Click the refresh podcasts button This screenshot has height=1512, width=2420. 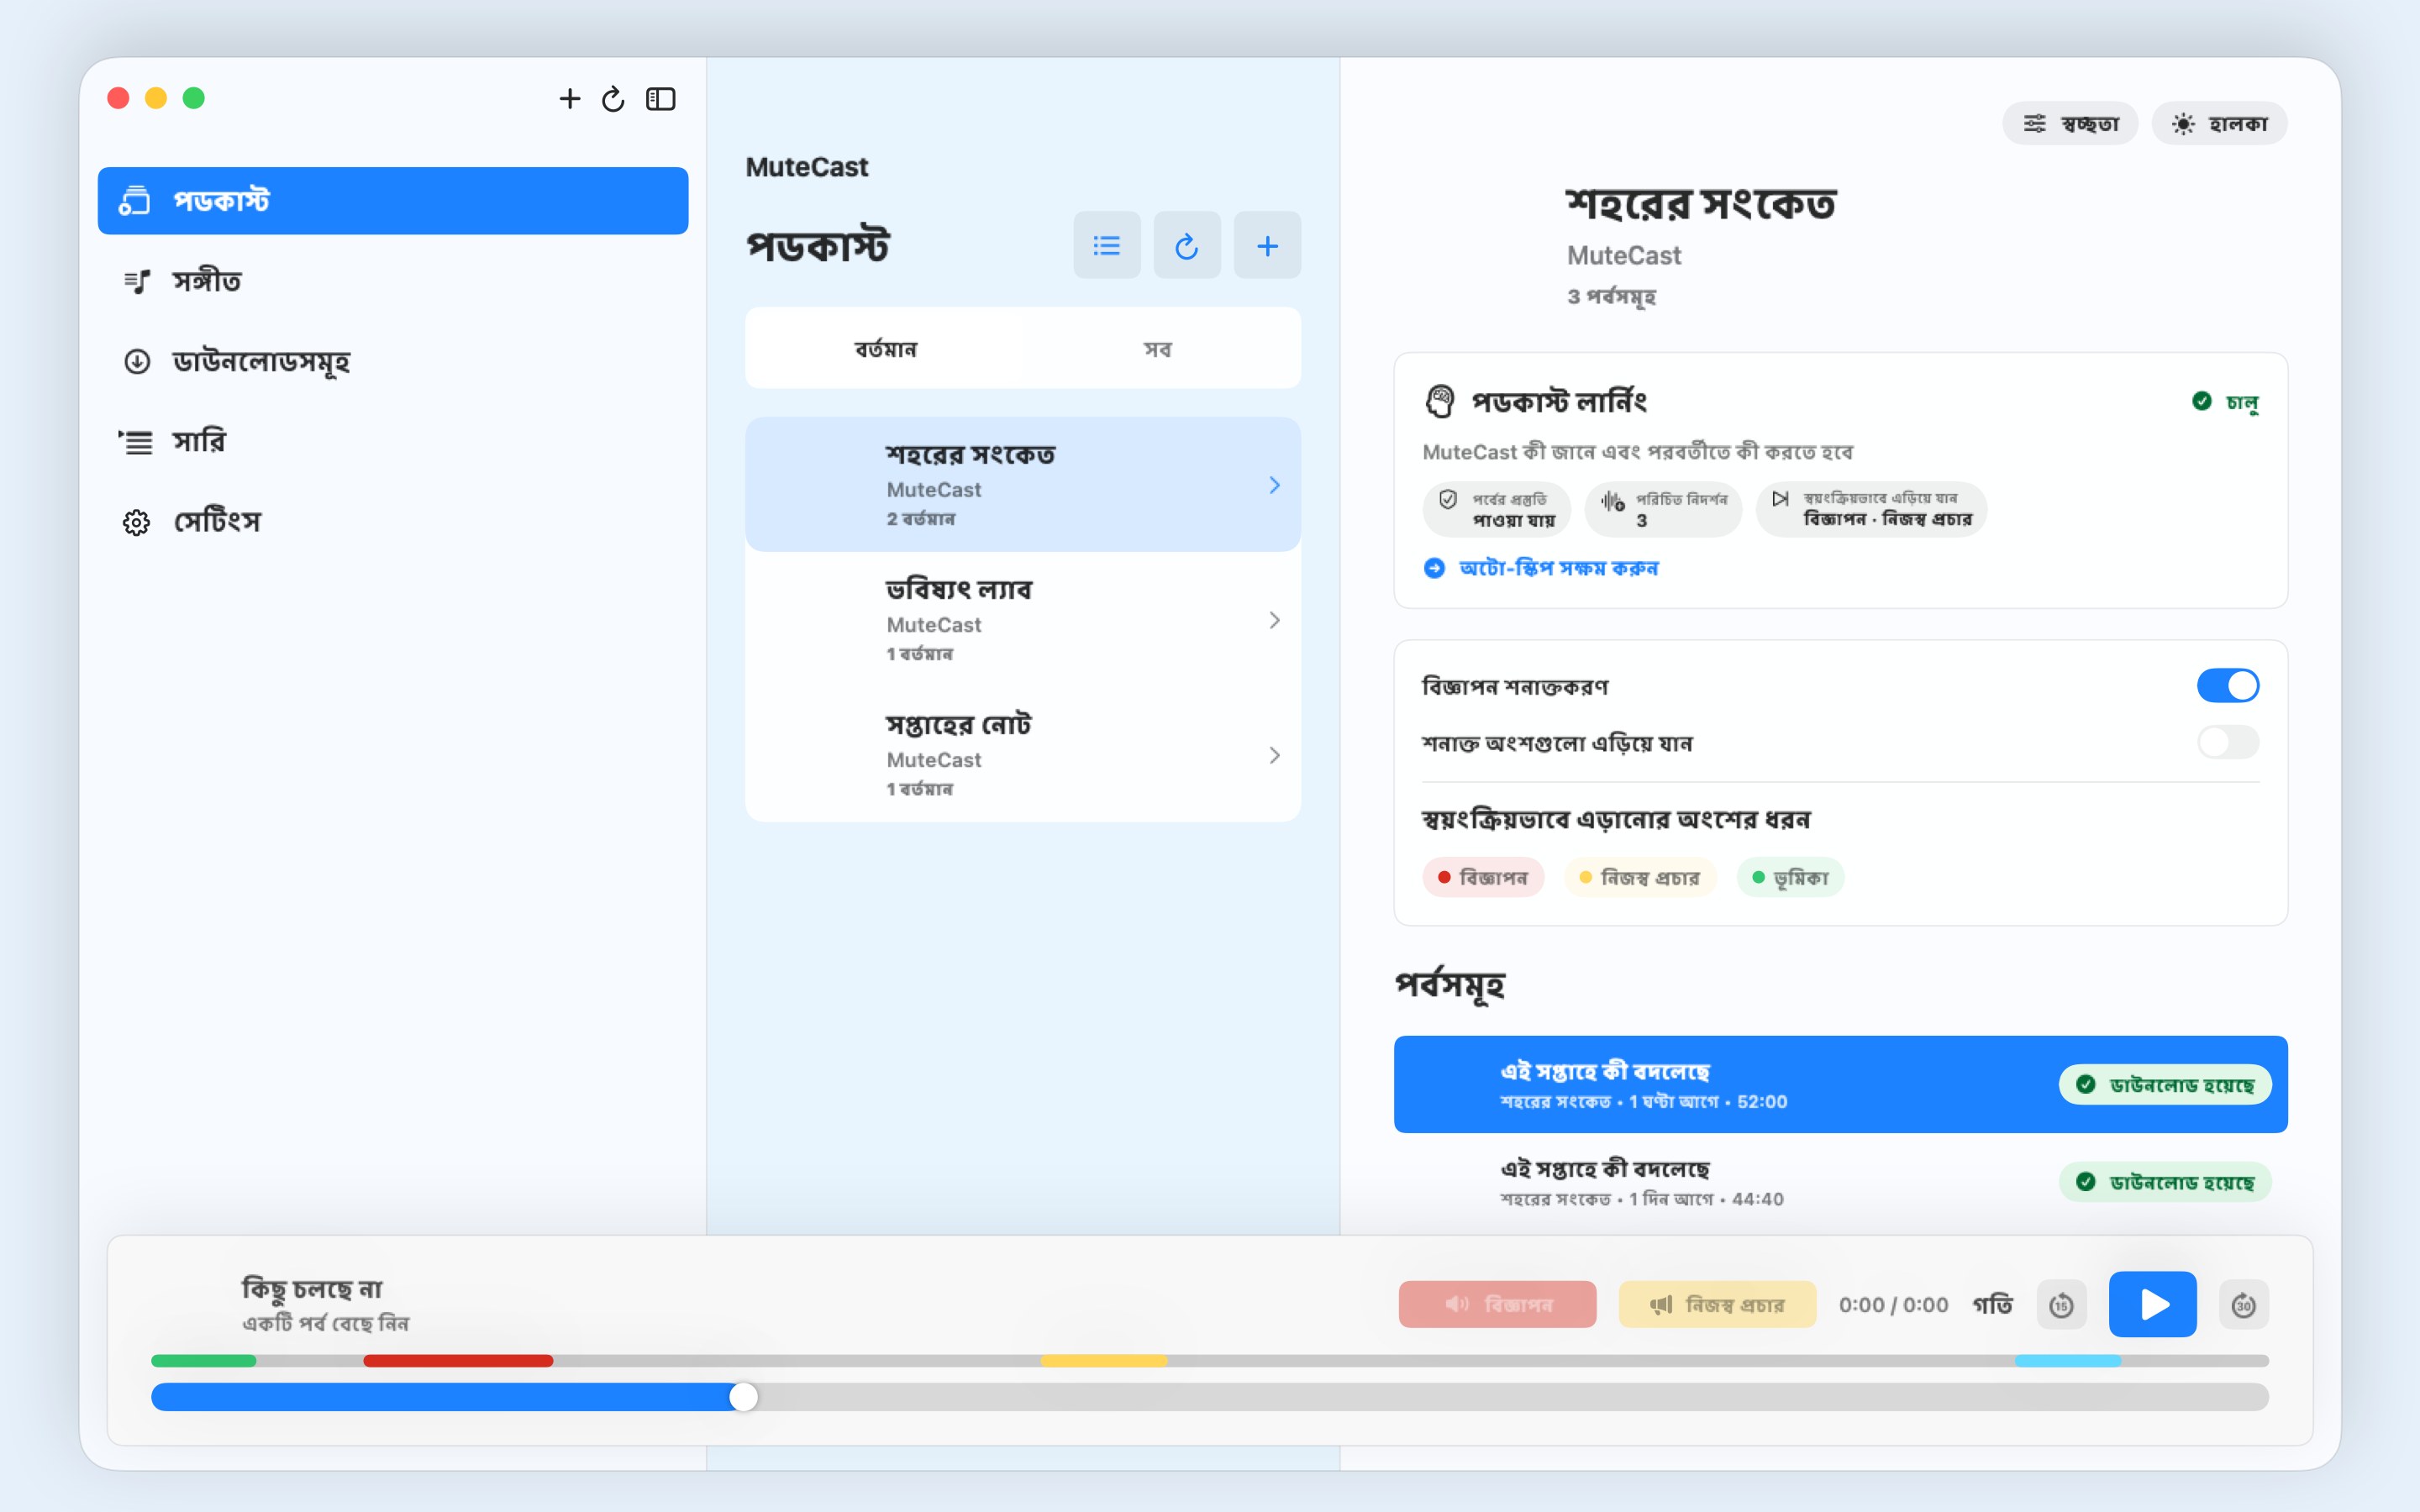coord(1186,245)
